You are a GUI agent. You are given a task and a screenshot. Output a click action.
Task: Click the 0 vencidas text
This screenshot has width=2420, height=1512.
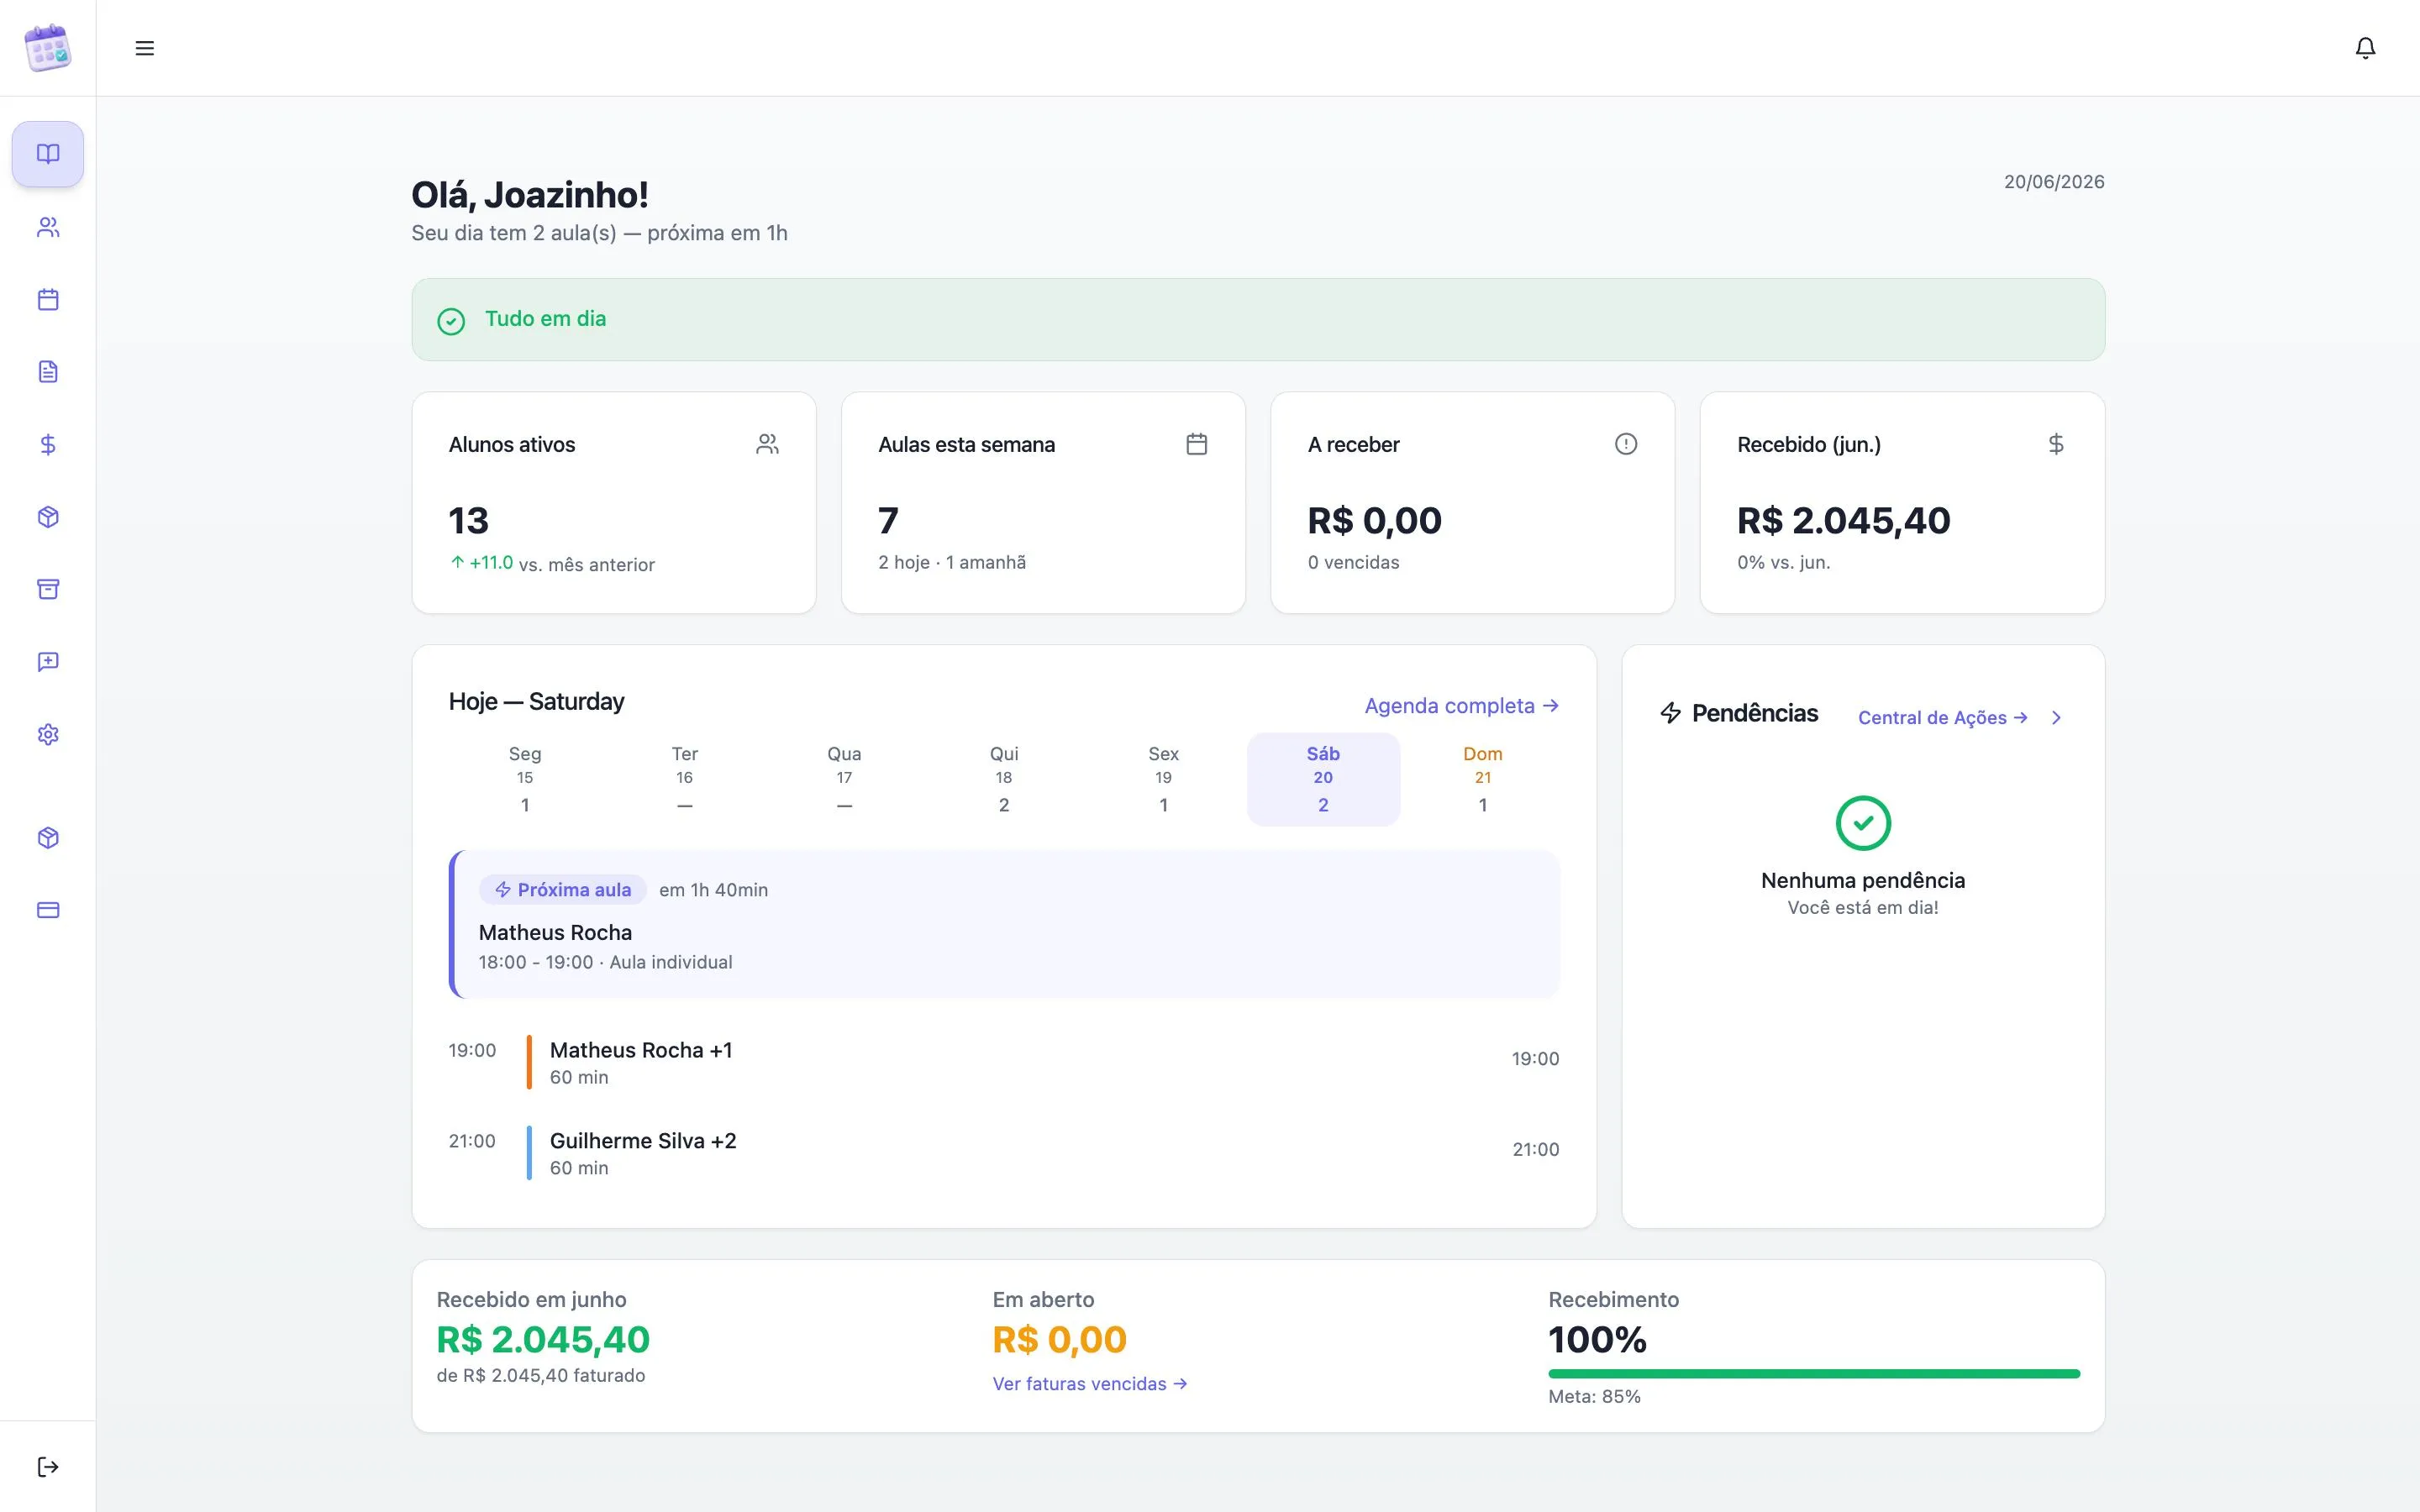point(1353,563)
